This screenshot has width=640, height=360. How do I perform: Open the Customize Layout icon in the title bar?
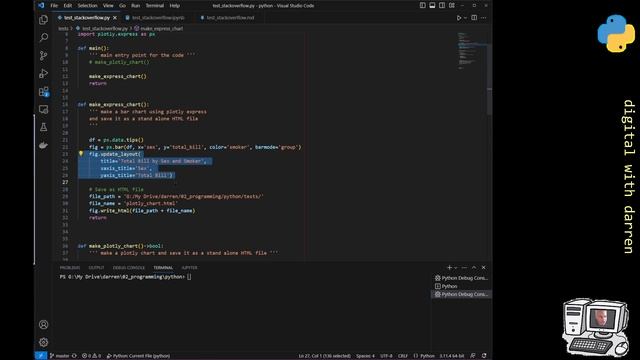[452, 6]
